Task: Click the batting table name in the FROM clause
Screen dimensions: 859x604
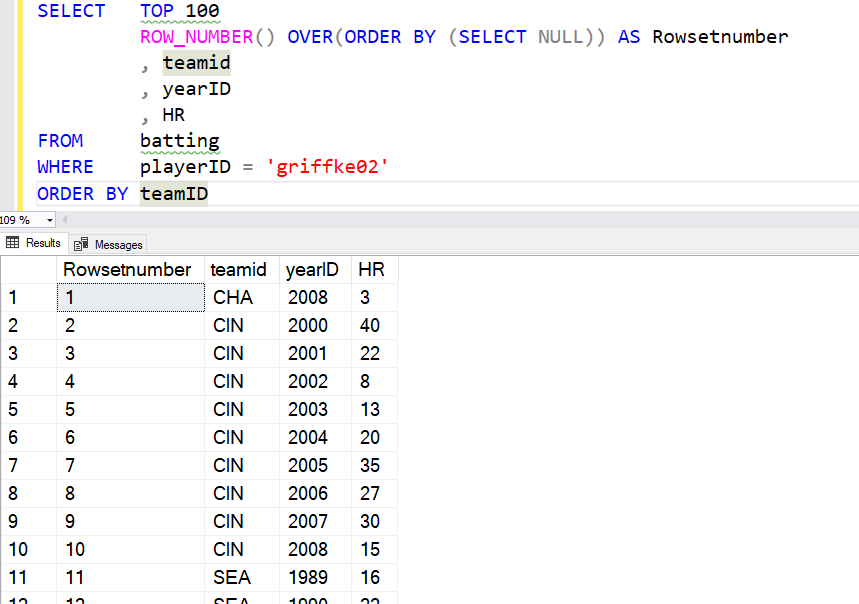Action: (179, 141)
